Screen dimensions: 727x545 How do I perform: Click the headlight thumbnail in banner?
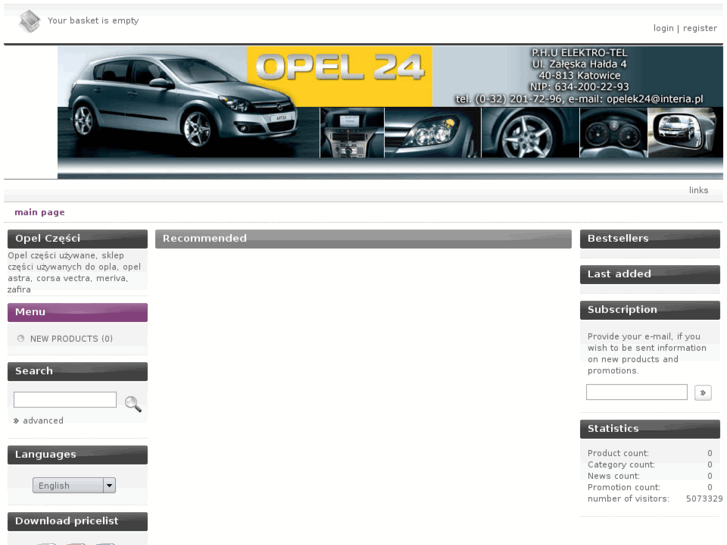(433, 133)
